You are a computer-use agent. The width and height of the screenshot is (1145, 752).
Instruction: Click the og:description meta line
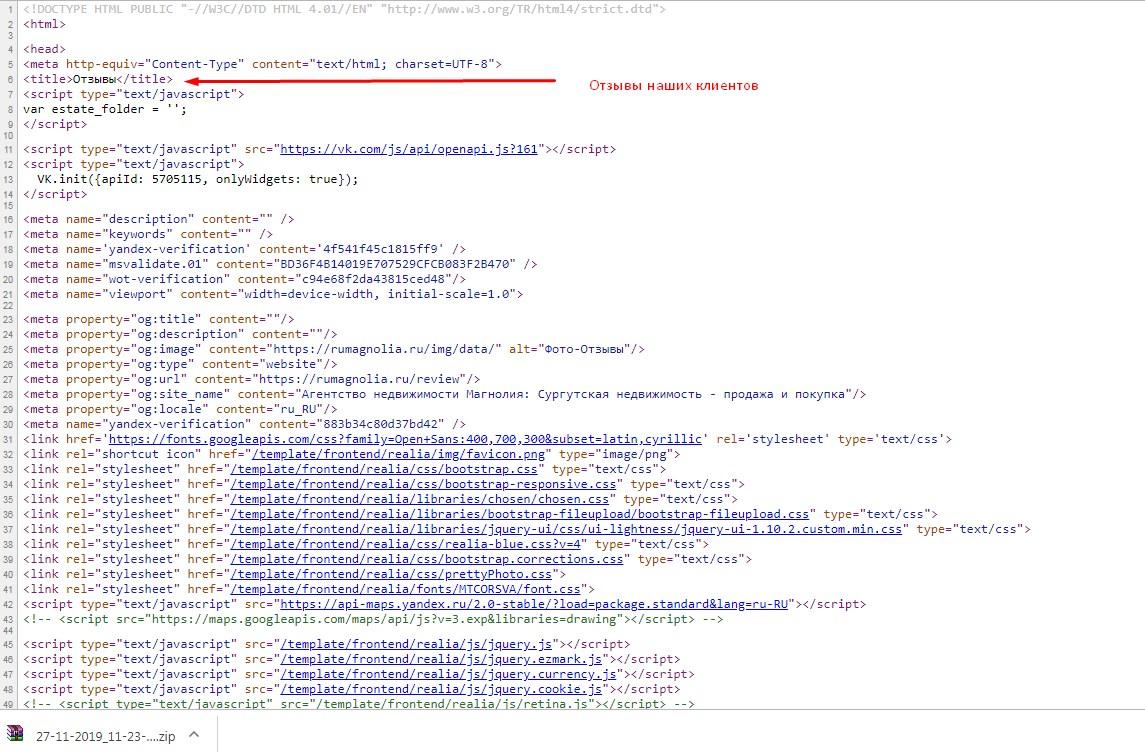[180, 334]
